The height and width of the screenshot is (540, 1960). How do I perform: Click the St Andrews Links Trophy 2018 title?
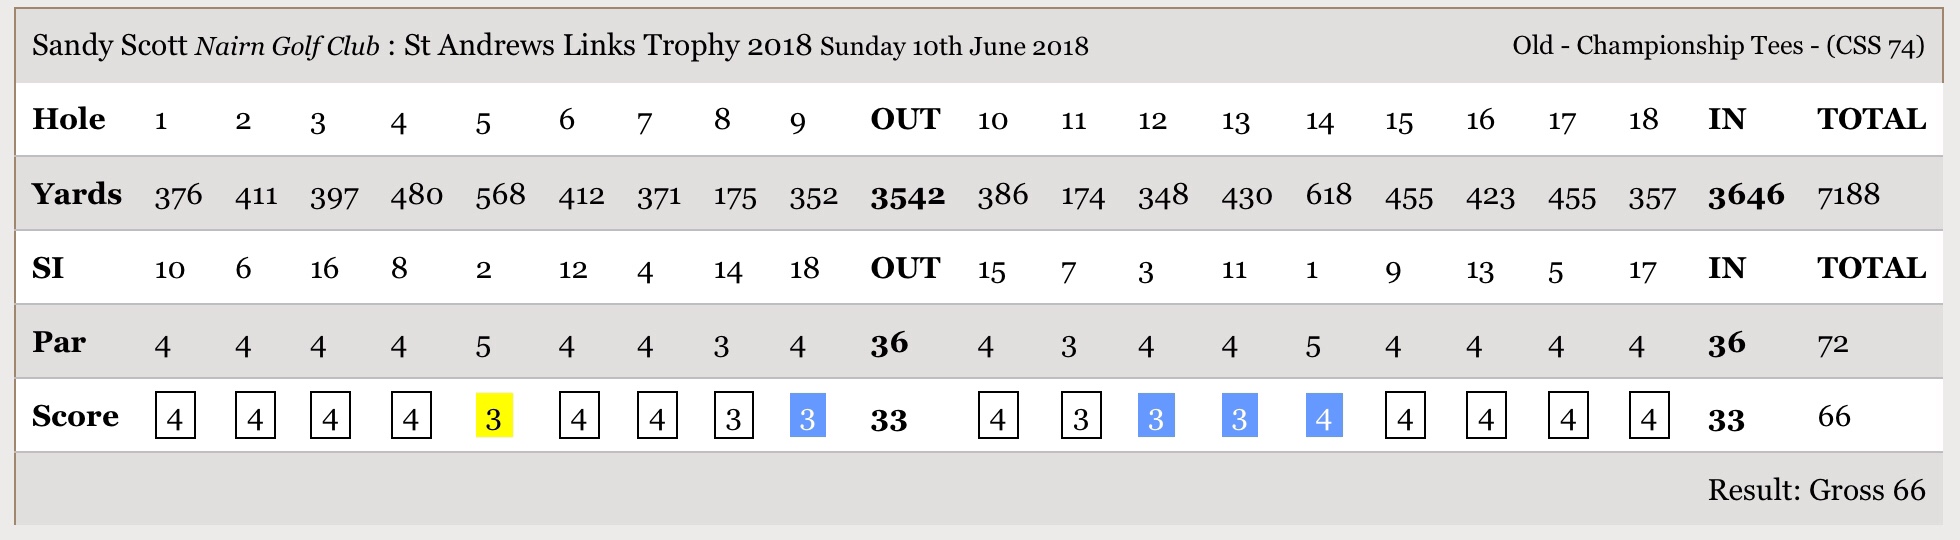(607, 46)
